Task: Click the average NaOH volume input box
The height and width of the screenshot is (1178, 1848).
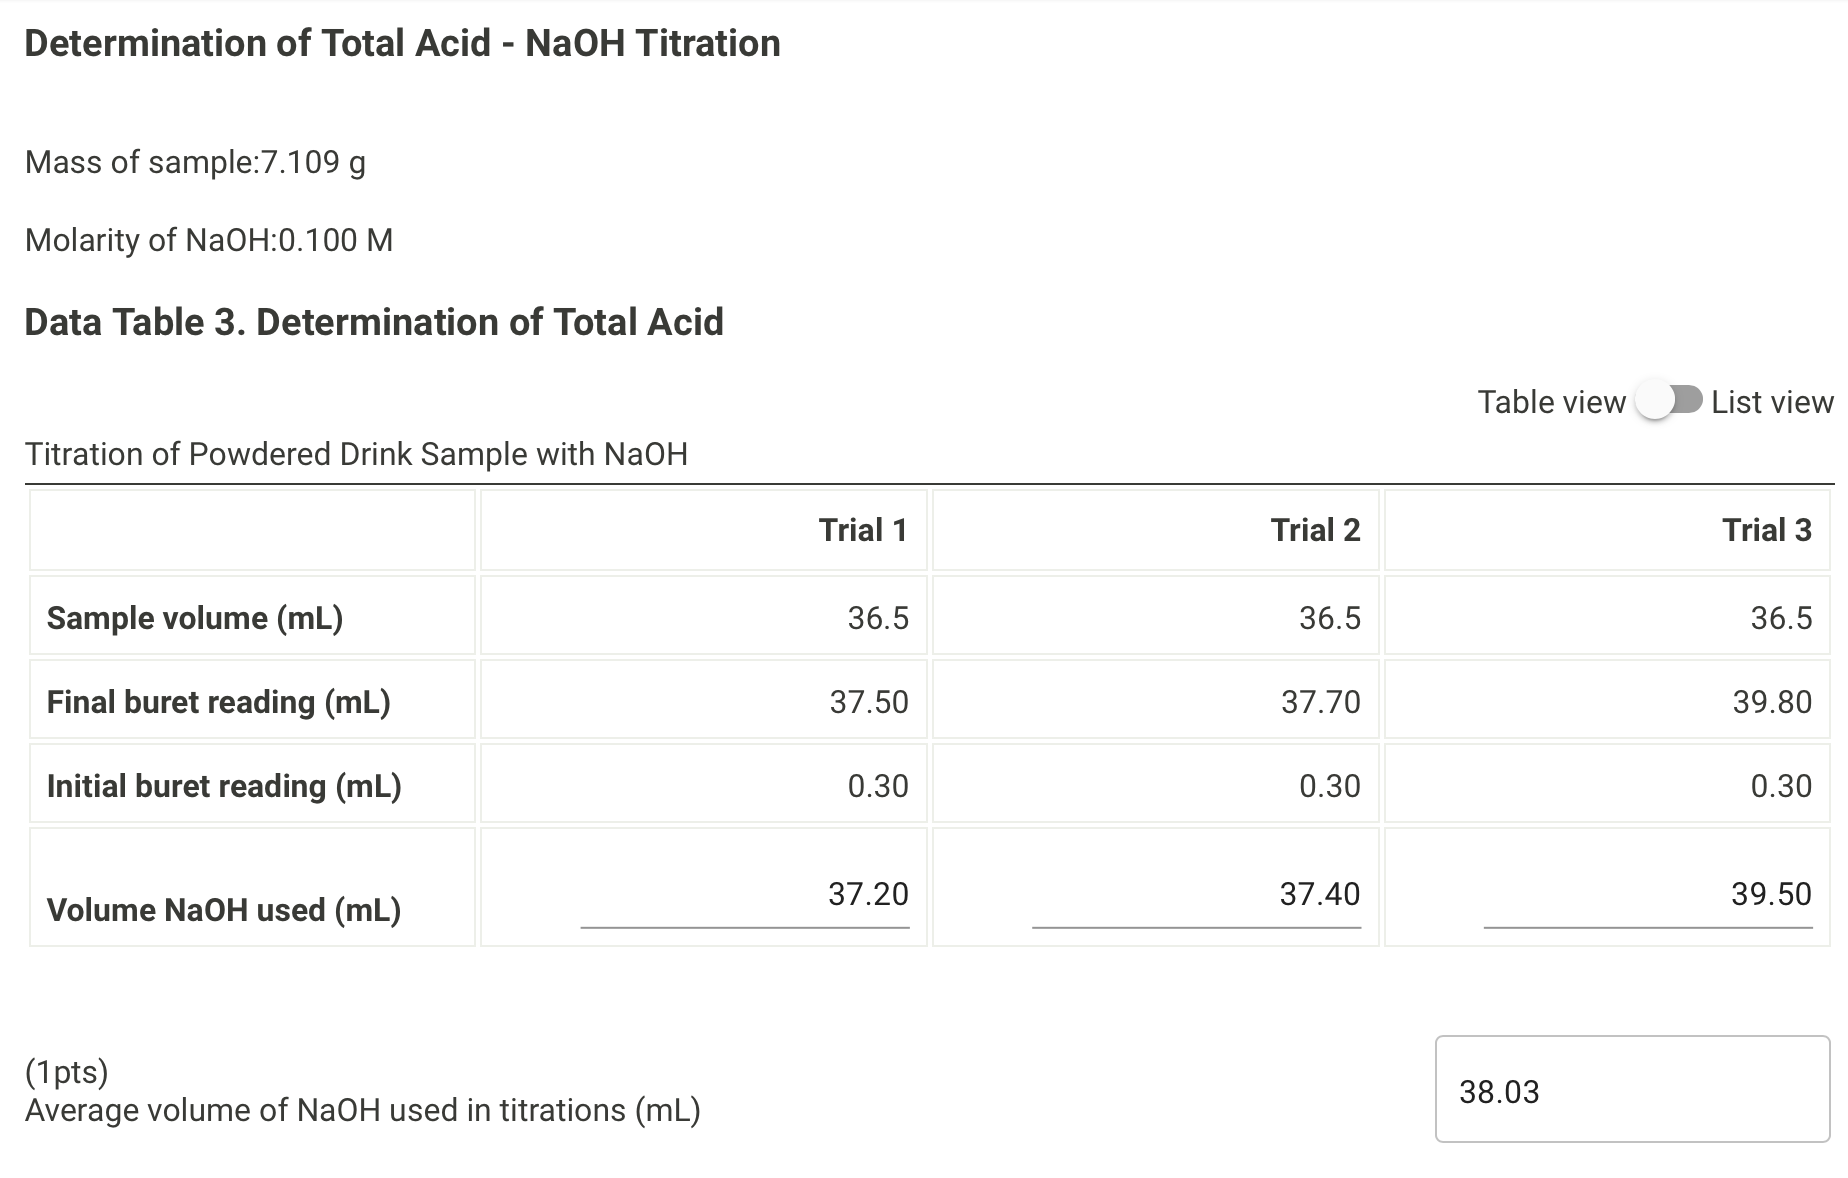Action: pyautogui.click(x=1632, y=1089)
